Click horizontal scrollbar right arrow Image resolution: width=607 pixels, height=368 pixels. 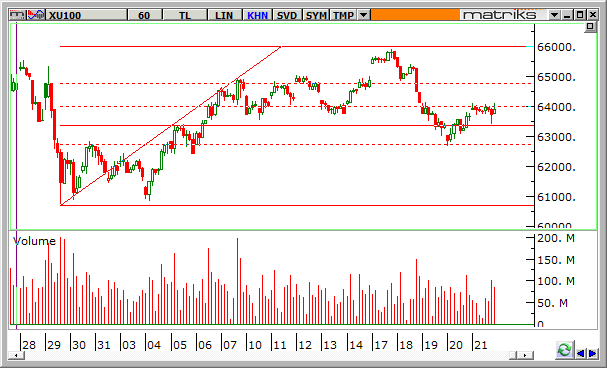coord(525,355)
